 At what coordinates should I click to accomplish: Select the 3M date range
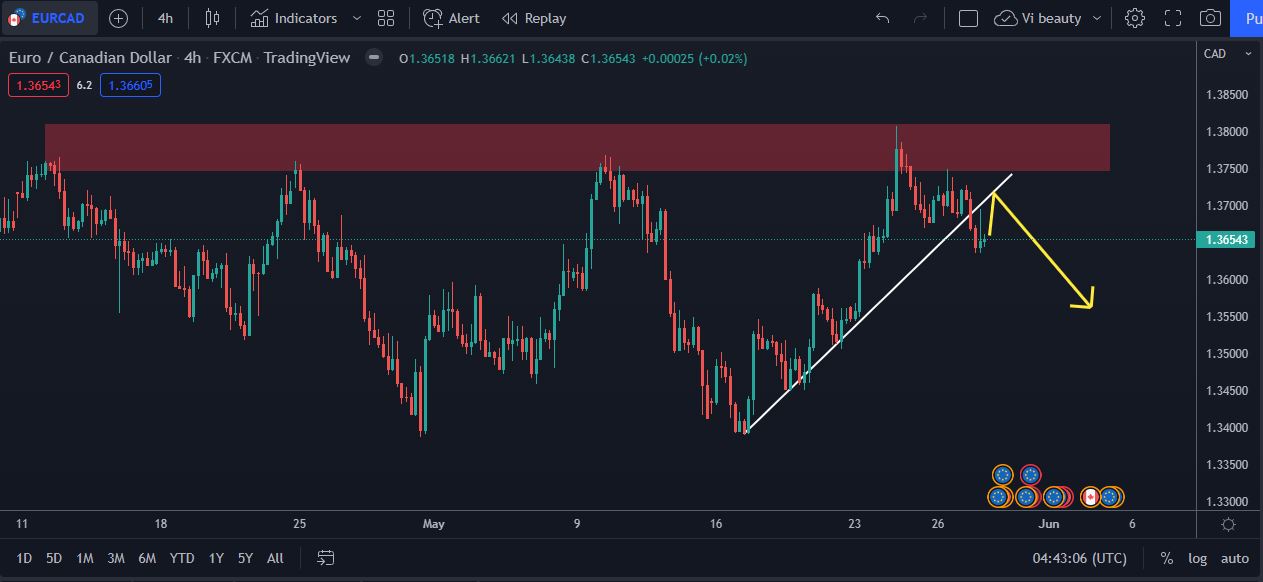pyautogui.click(x=116, y=558)
